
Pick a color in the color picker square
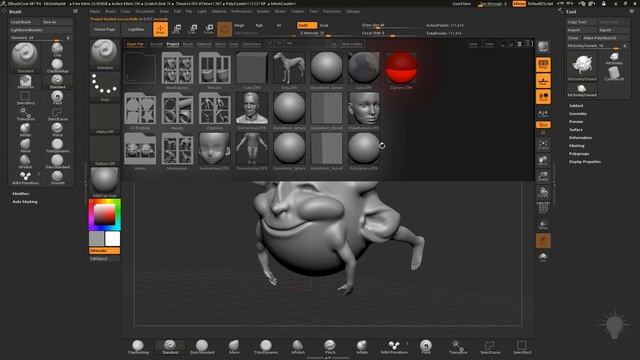click(x=104, y=214)
